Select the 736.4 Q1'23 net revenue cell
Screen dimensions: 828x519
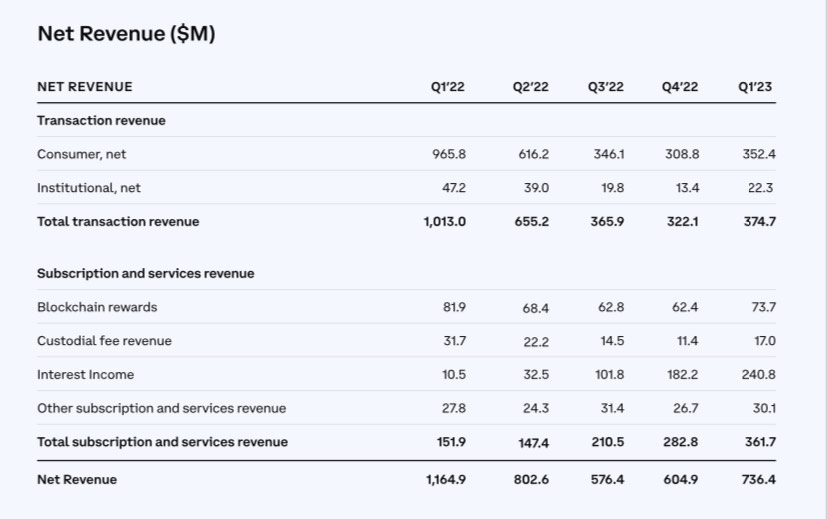tap(757, 479)
